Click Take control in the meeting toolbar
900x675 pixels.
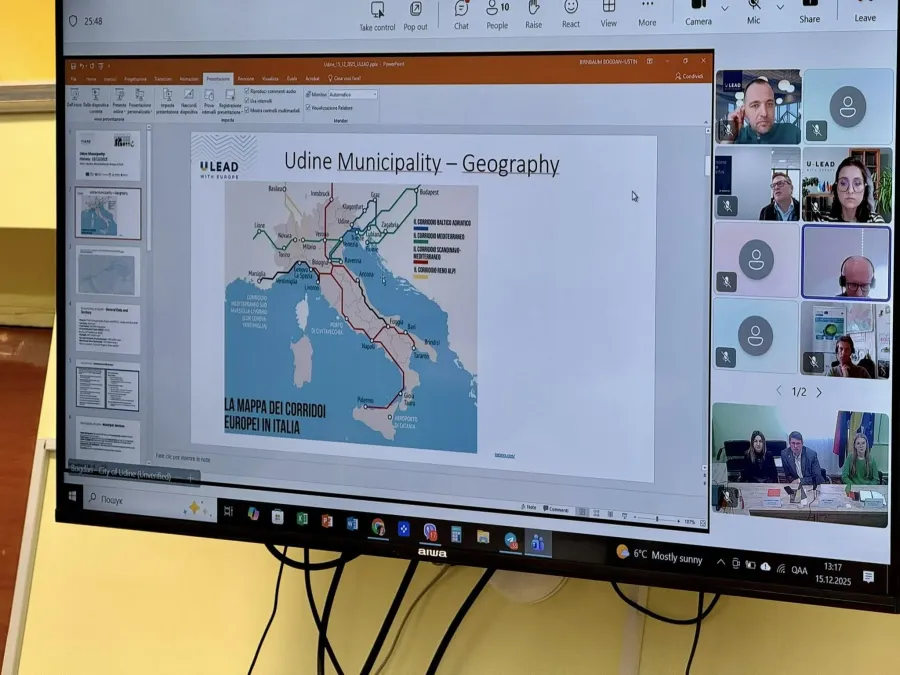[377, 15]
